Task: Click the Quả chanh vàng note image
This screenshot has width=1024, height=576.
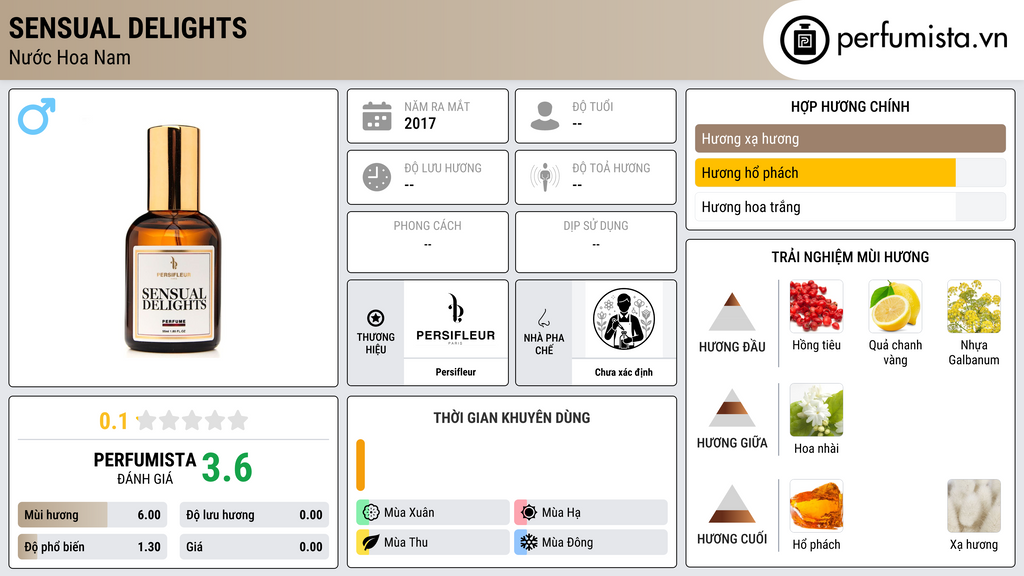Action: [x=895, y=306]
